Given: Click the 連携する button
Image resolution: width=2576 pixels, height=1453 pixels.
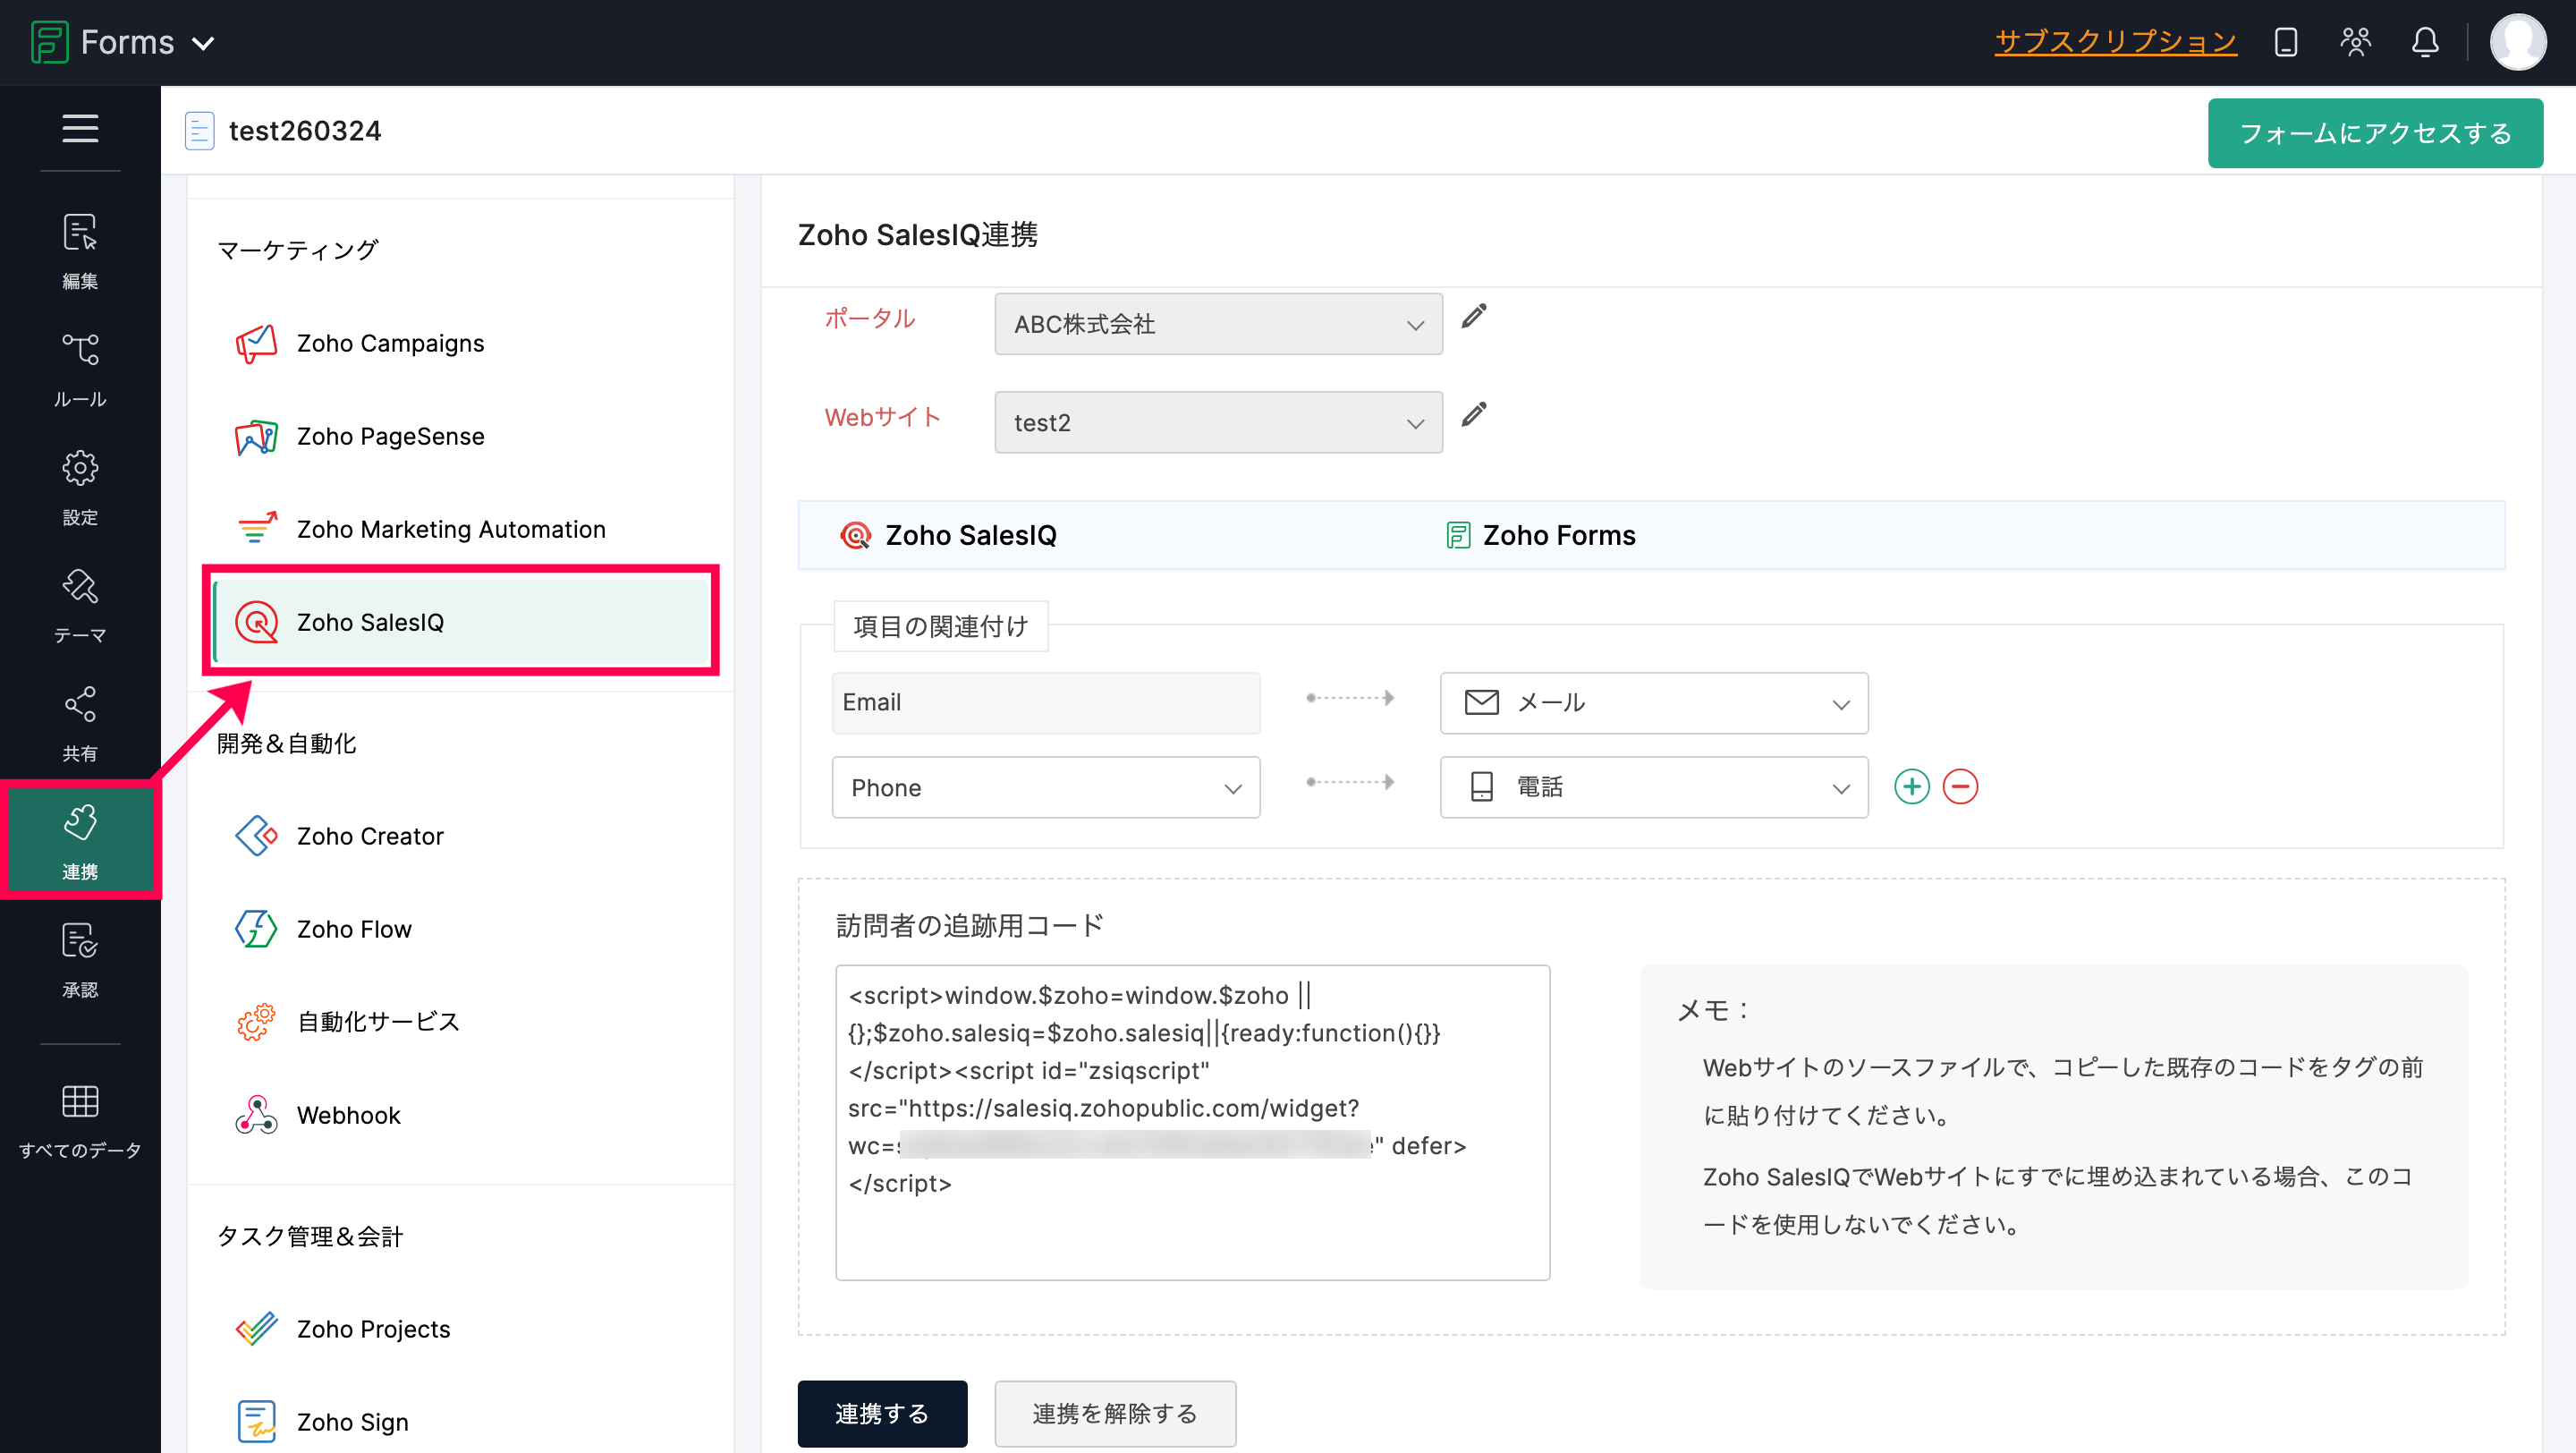Looking at the screenshot, I should 881,1413.
